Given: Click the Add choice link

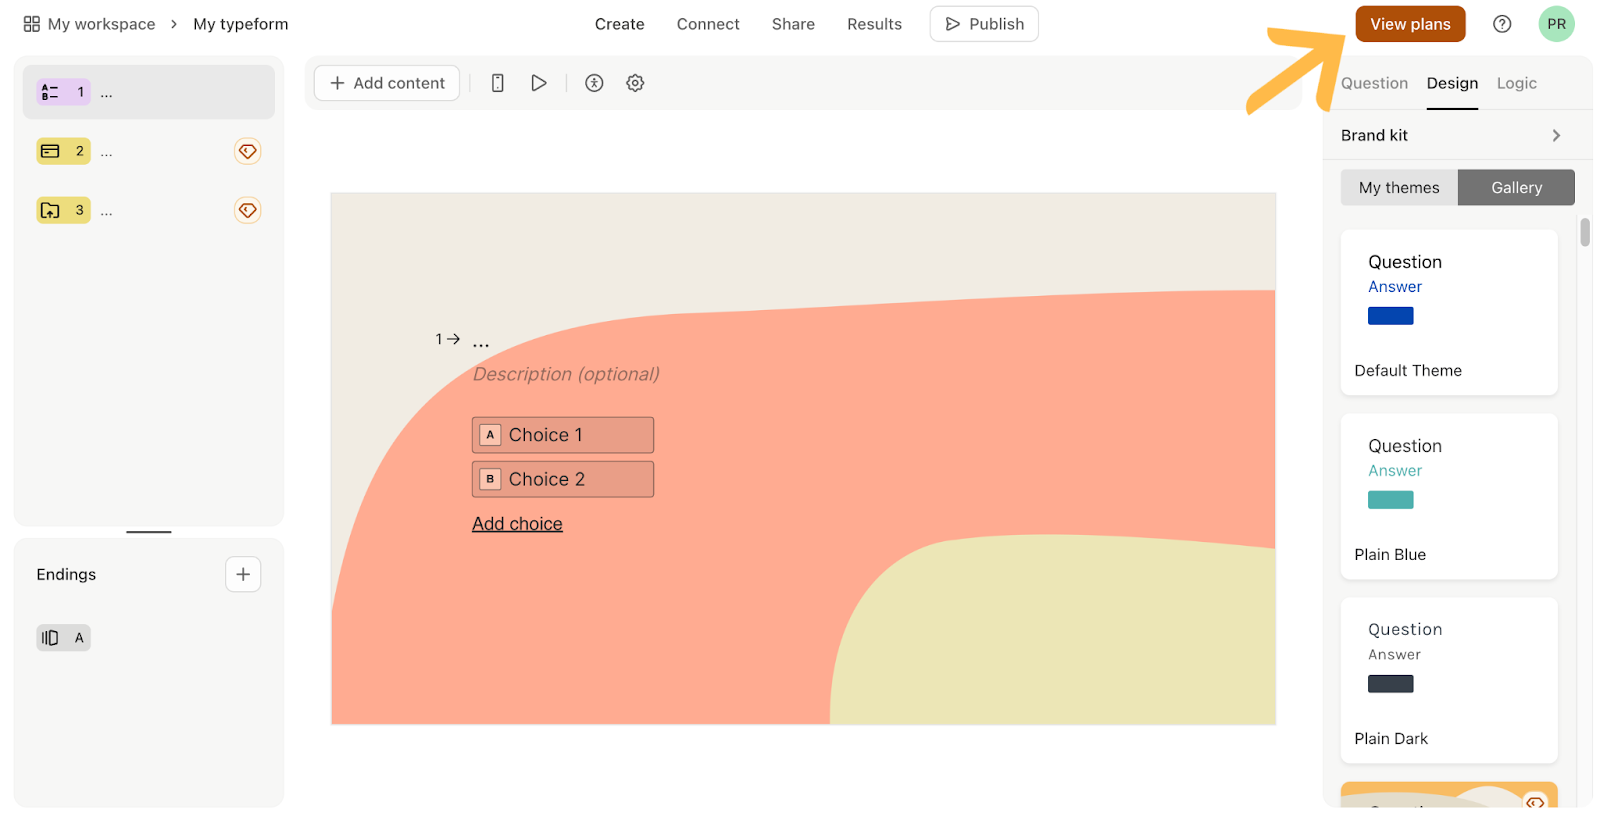Looking at the screenshot, I should pyautogui.click(x=517, y=524).
